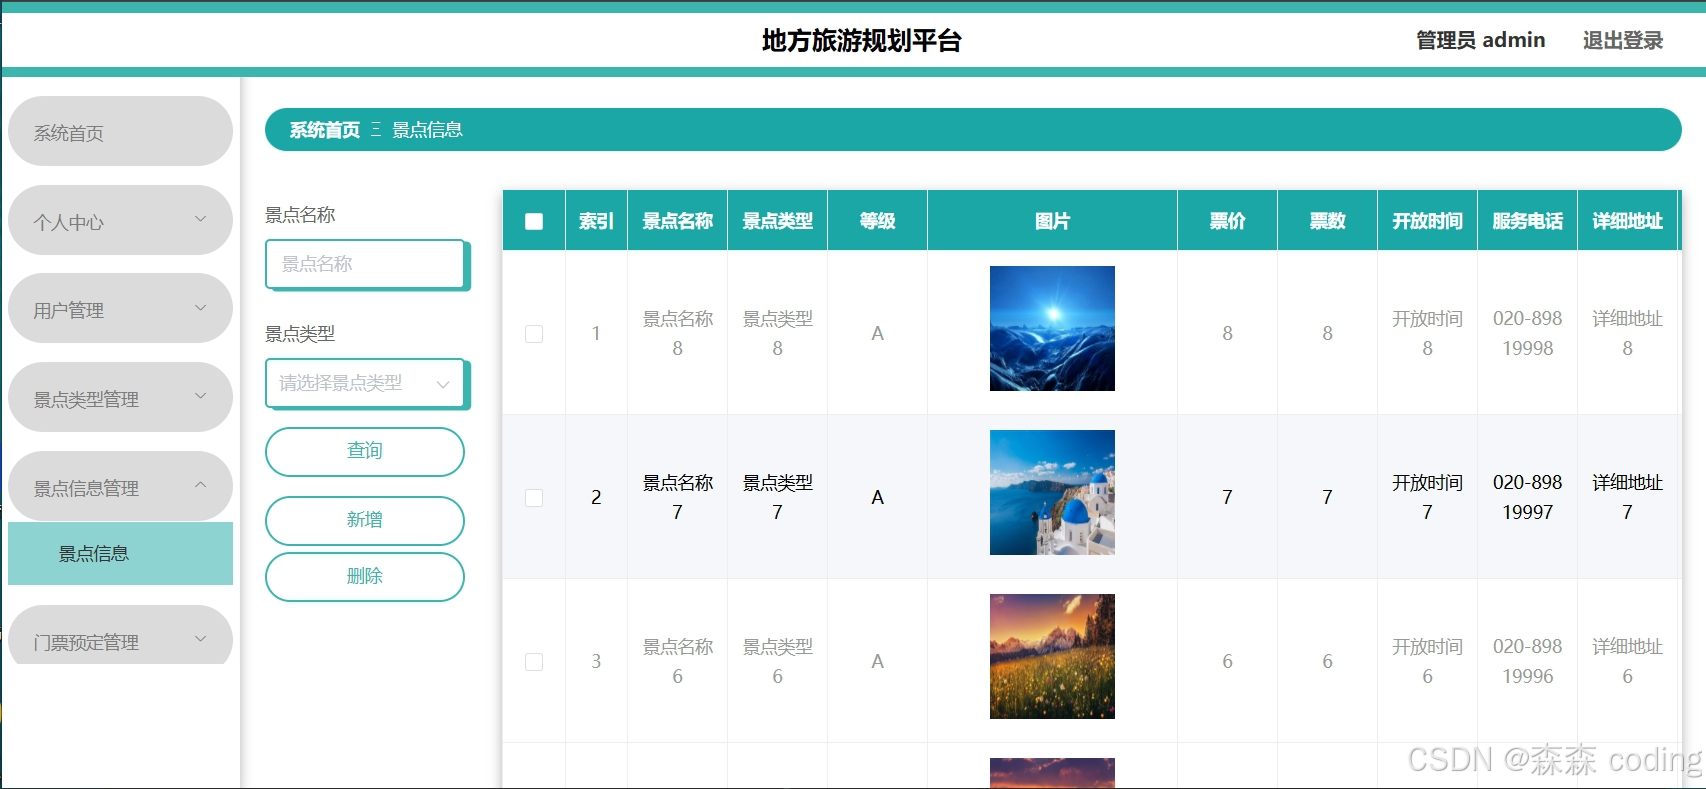Tick the checkbox for row 3

[534, 662]
